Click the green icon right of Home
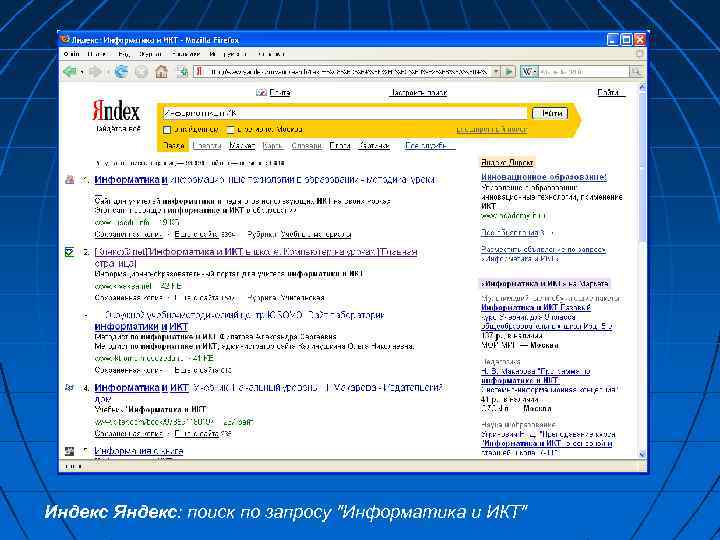 tap(183, 72)
